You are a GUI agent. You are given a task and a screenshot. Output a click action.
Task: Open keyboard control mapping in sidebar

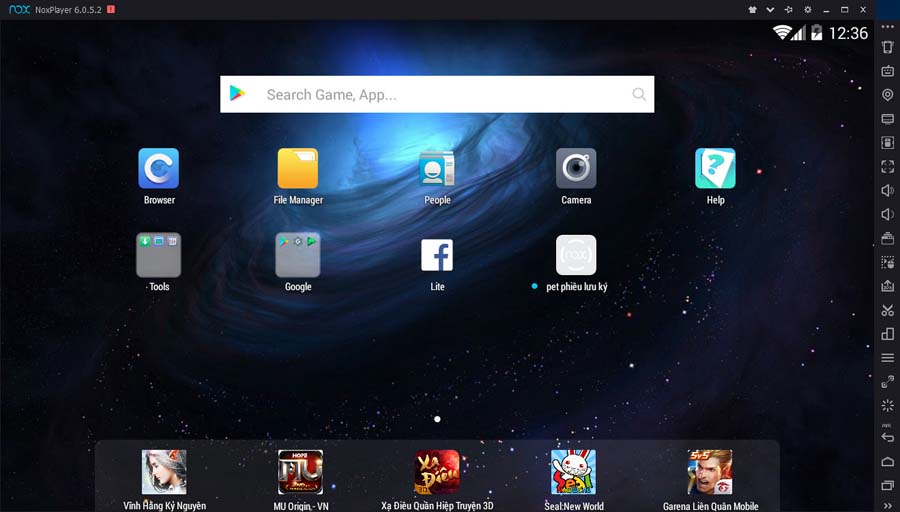pos(887,71)
